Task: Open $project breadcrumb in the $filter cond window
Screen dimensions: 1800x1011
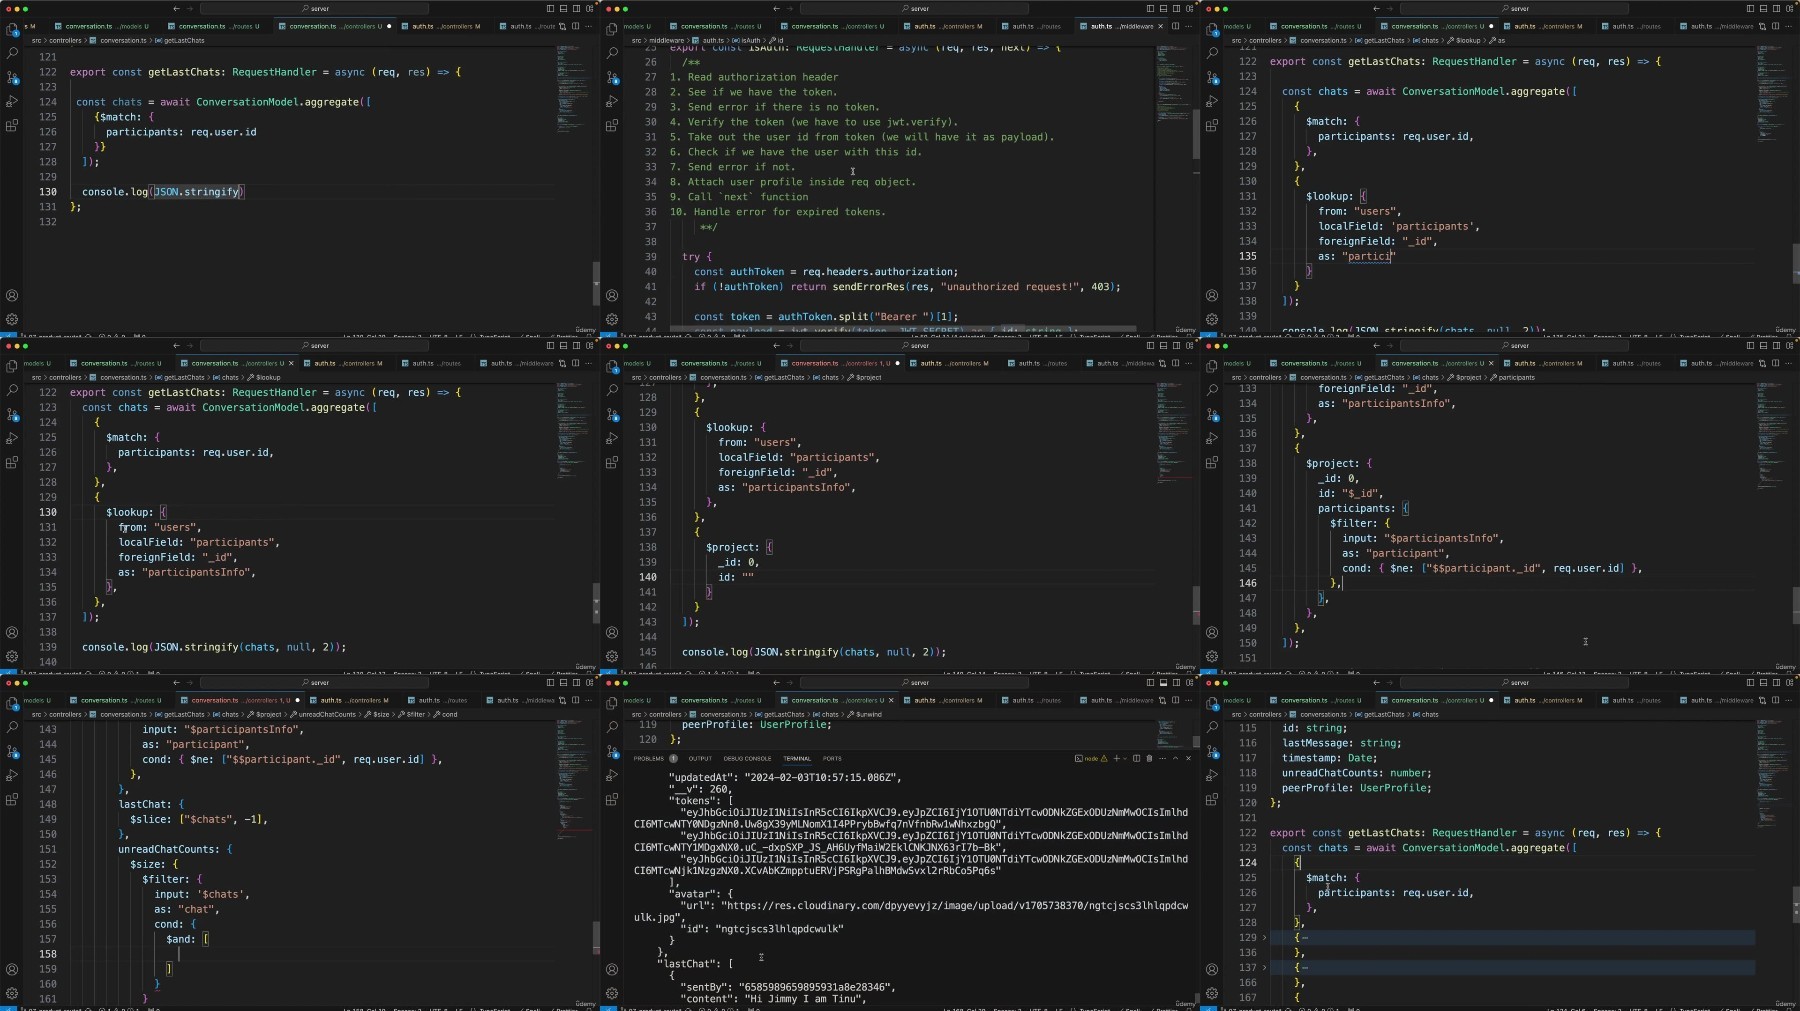Action: coord(1465,378)
